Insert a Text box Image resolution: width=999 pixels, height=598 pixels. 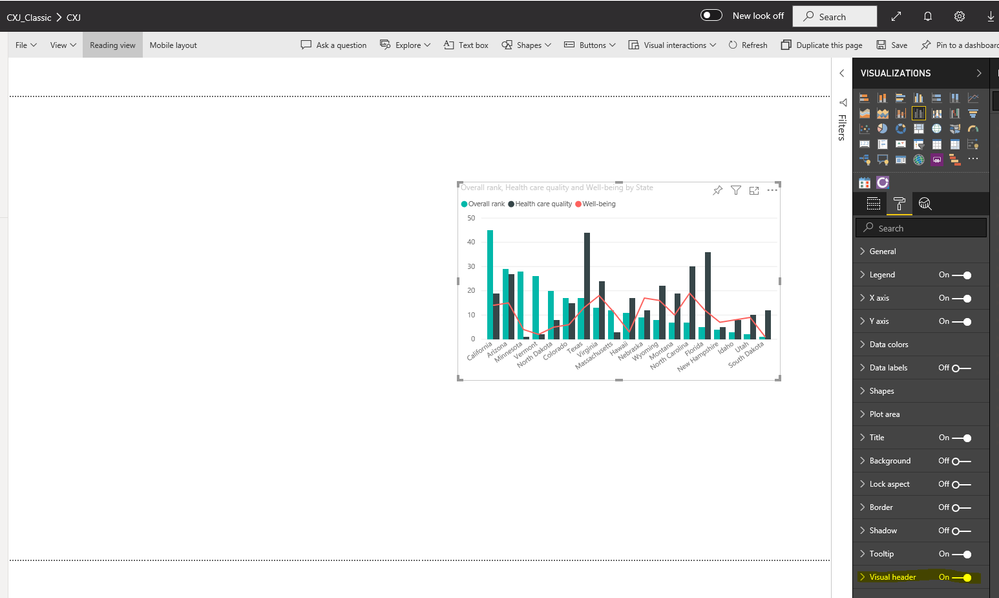click(x=466, y=45)
